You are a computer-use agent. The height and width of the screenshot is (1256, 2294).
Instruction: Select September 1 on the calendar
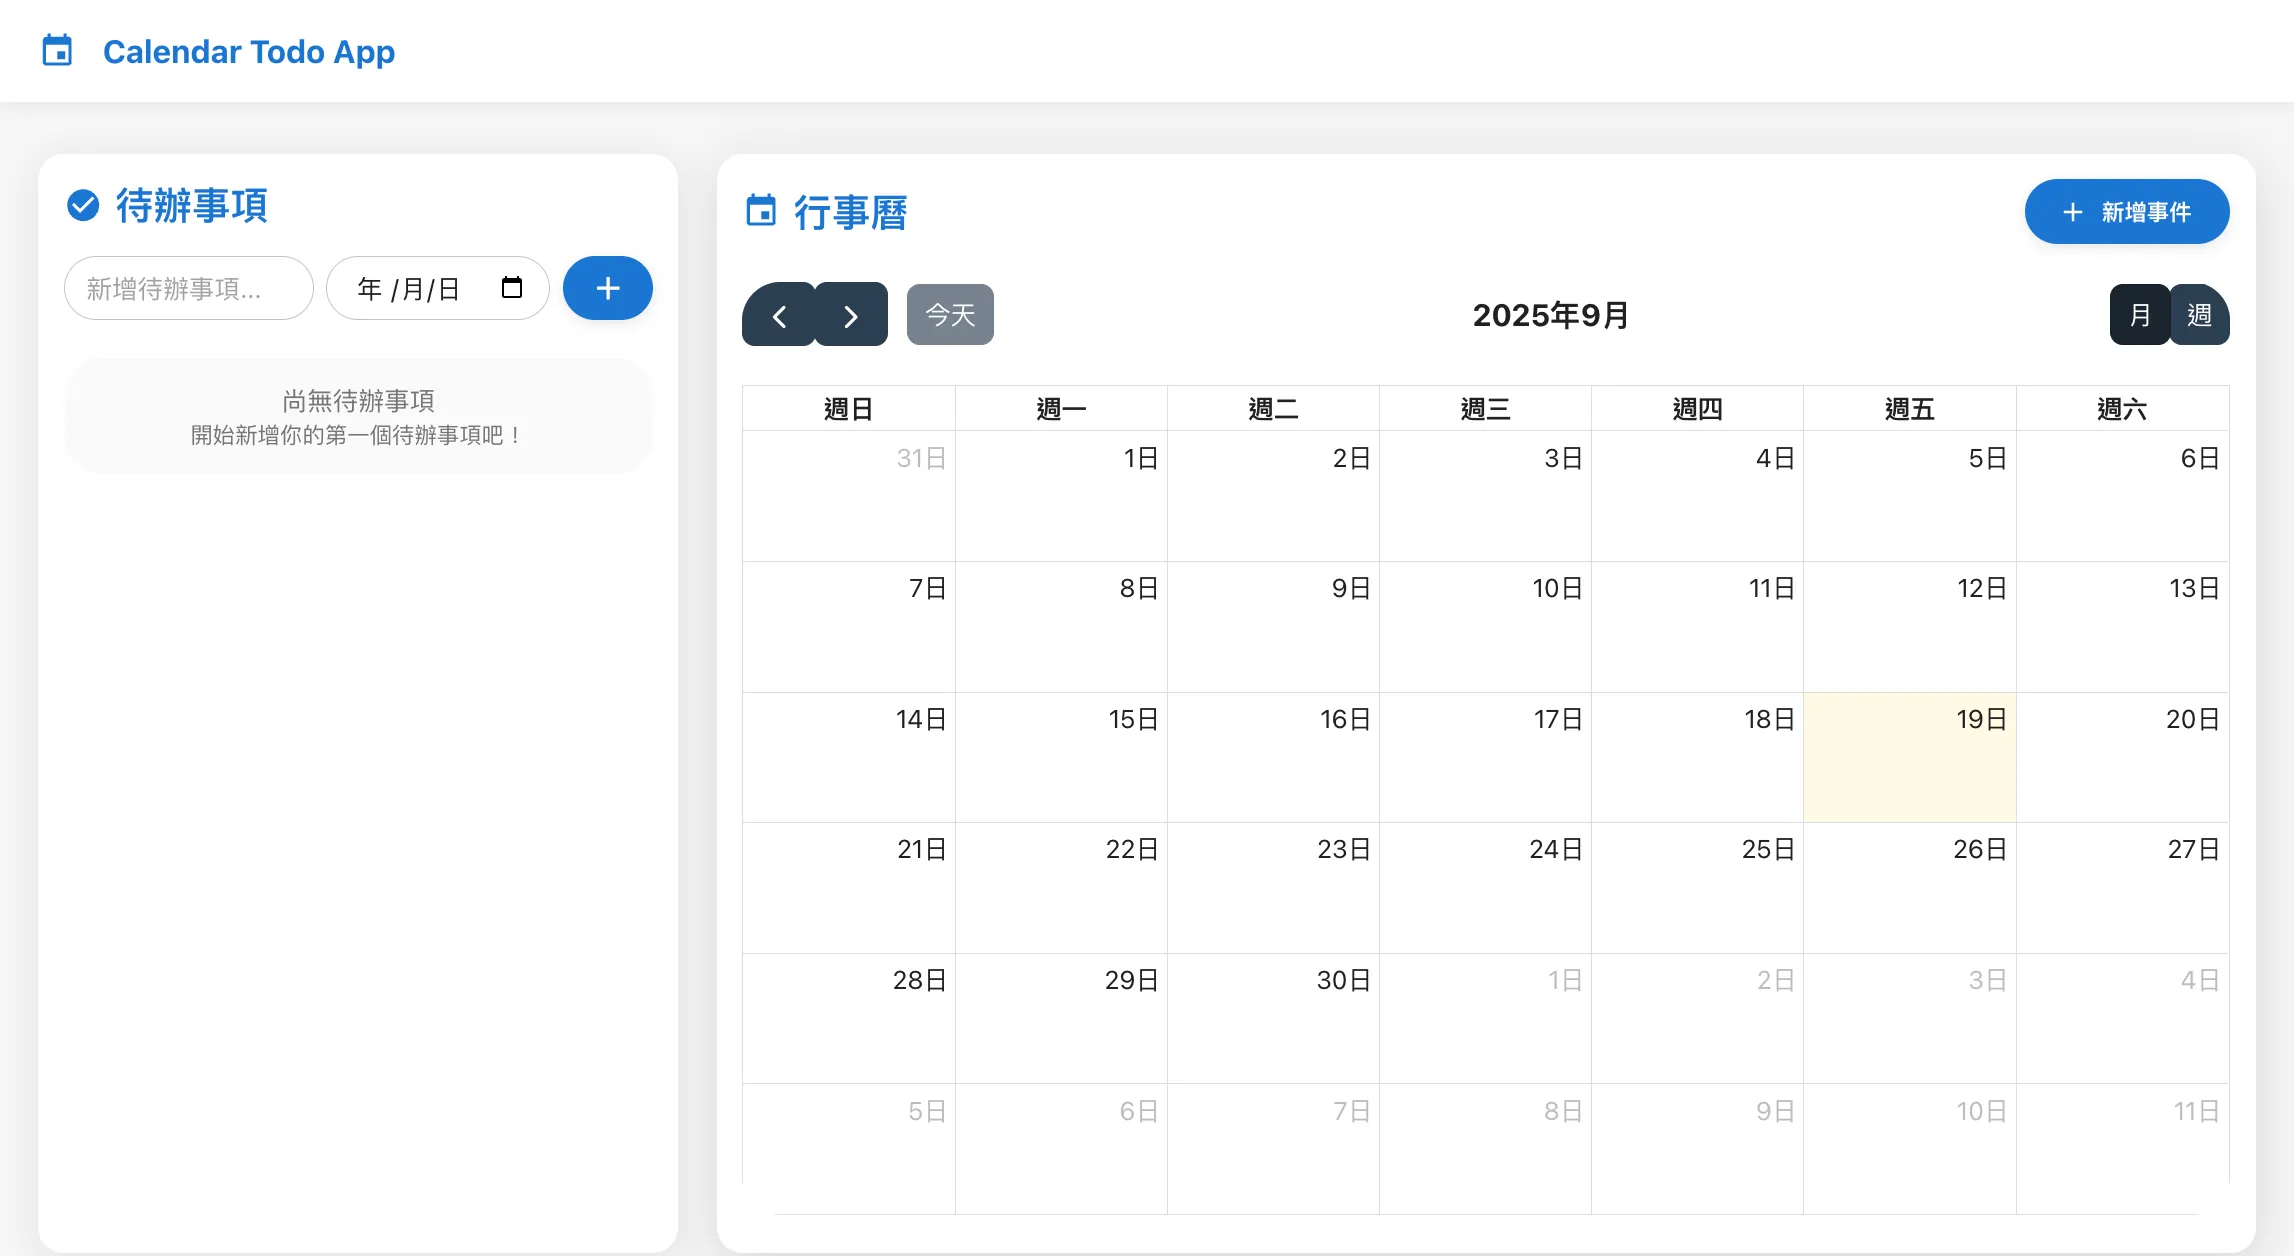(1061, 496)
